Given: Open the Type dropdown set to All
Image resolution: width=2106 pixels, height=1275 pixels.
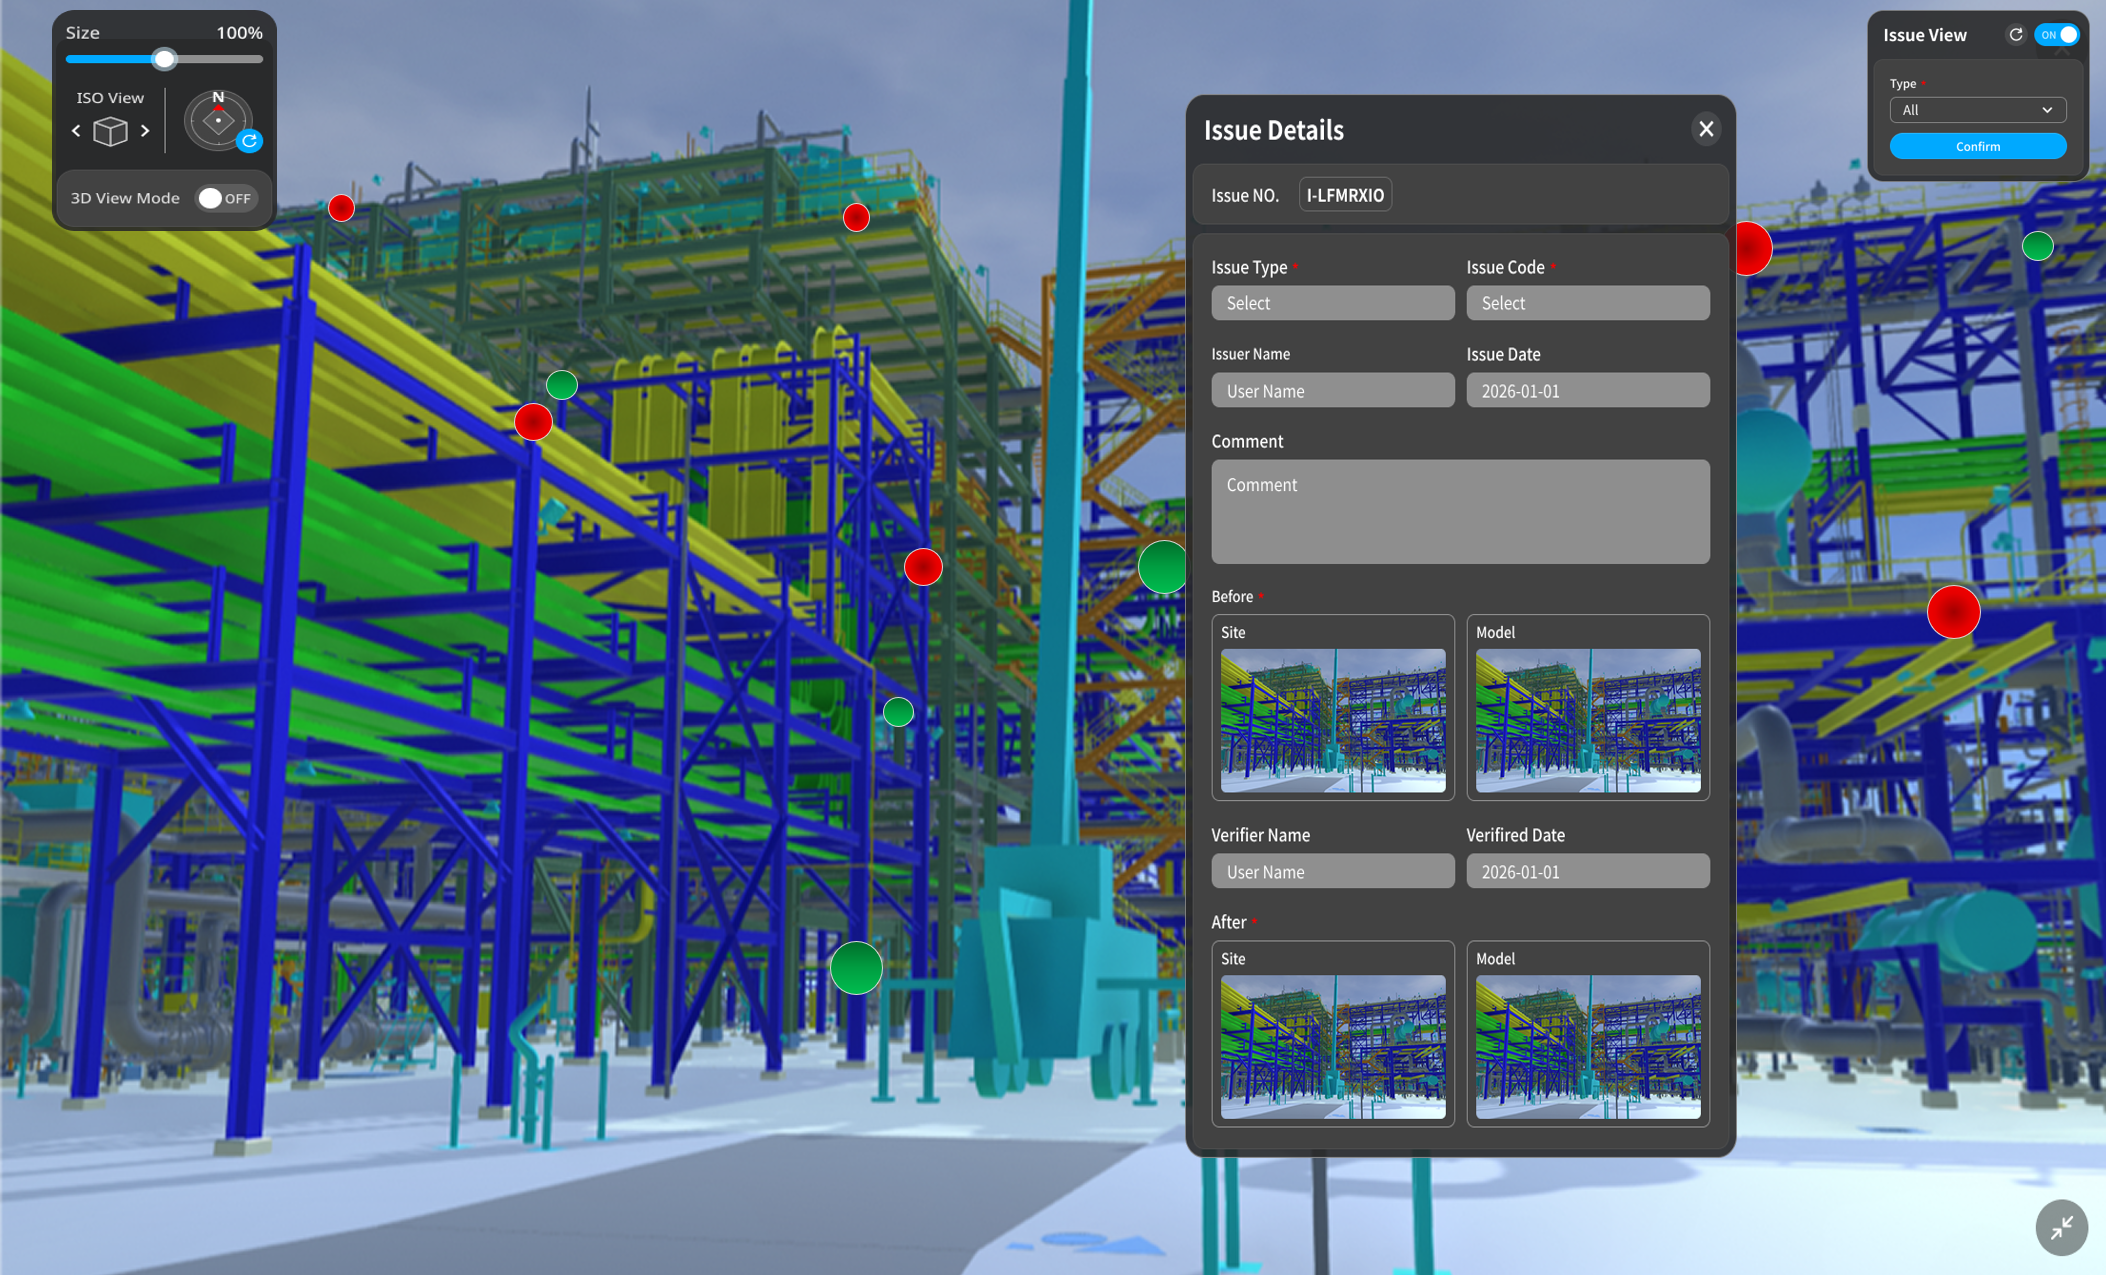Looking at the screenshot, I should click(1977, 110).
